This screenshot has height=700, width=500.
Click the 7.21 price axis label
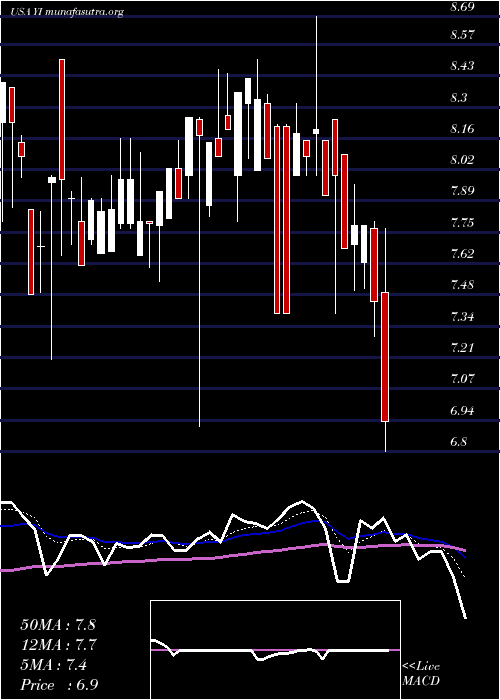tap(462, 348)
